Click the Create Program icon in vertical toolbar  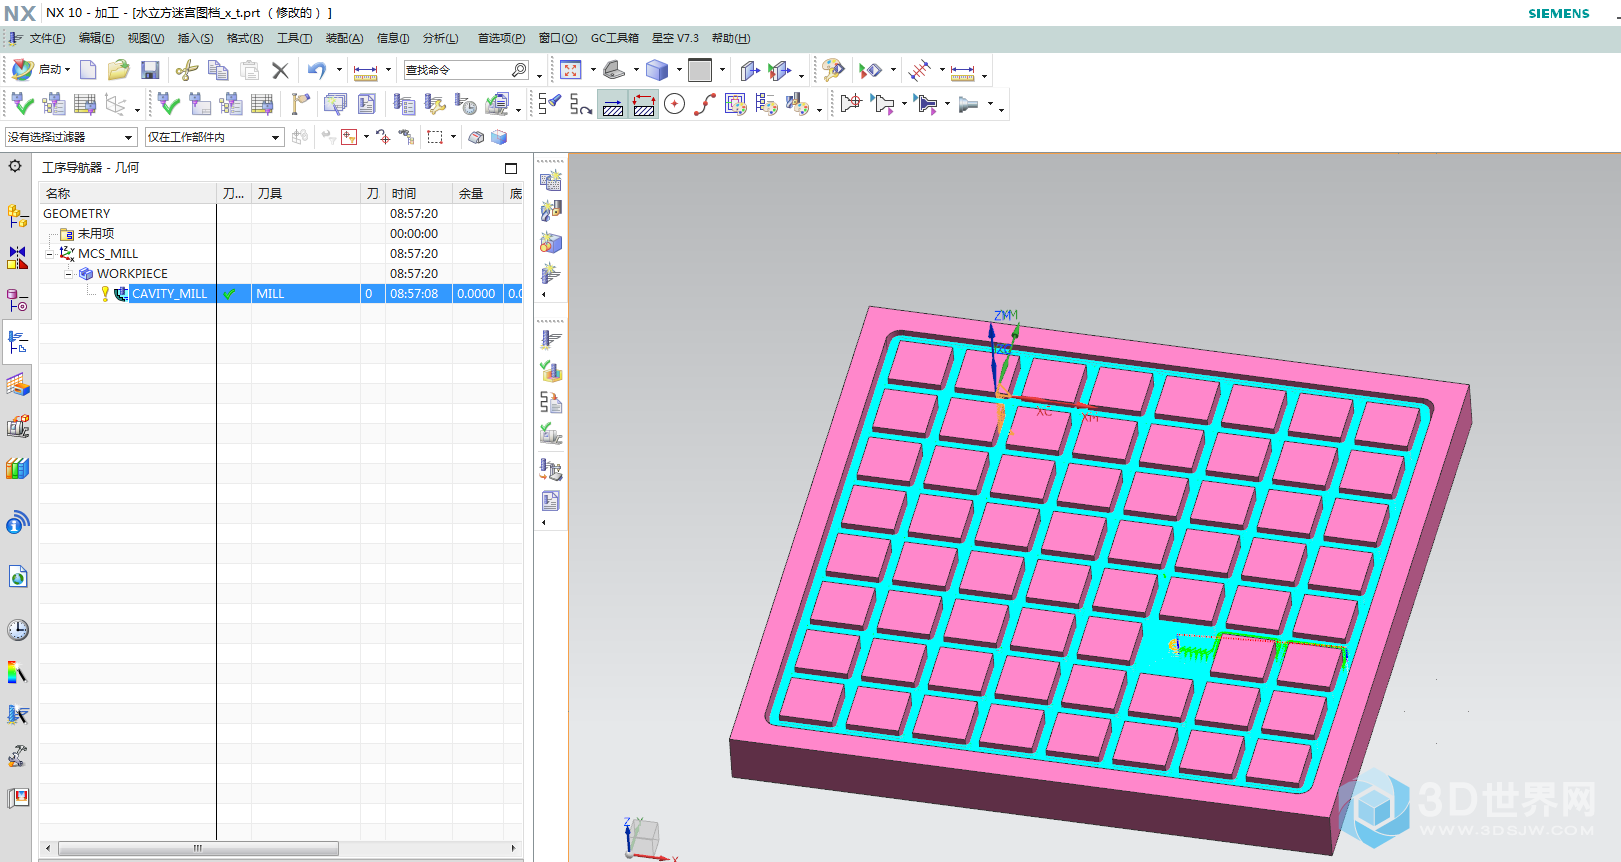coord(550,181)
